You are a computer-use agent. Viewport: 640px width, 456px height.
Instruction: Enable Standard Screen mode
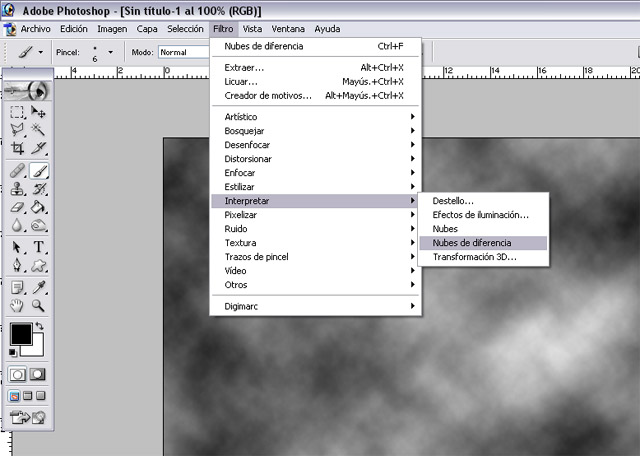pyautogui.click(x=14, y=396)
